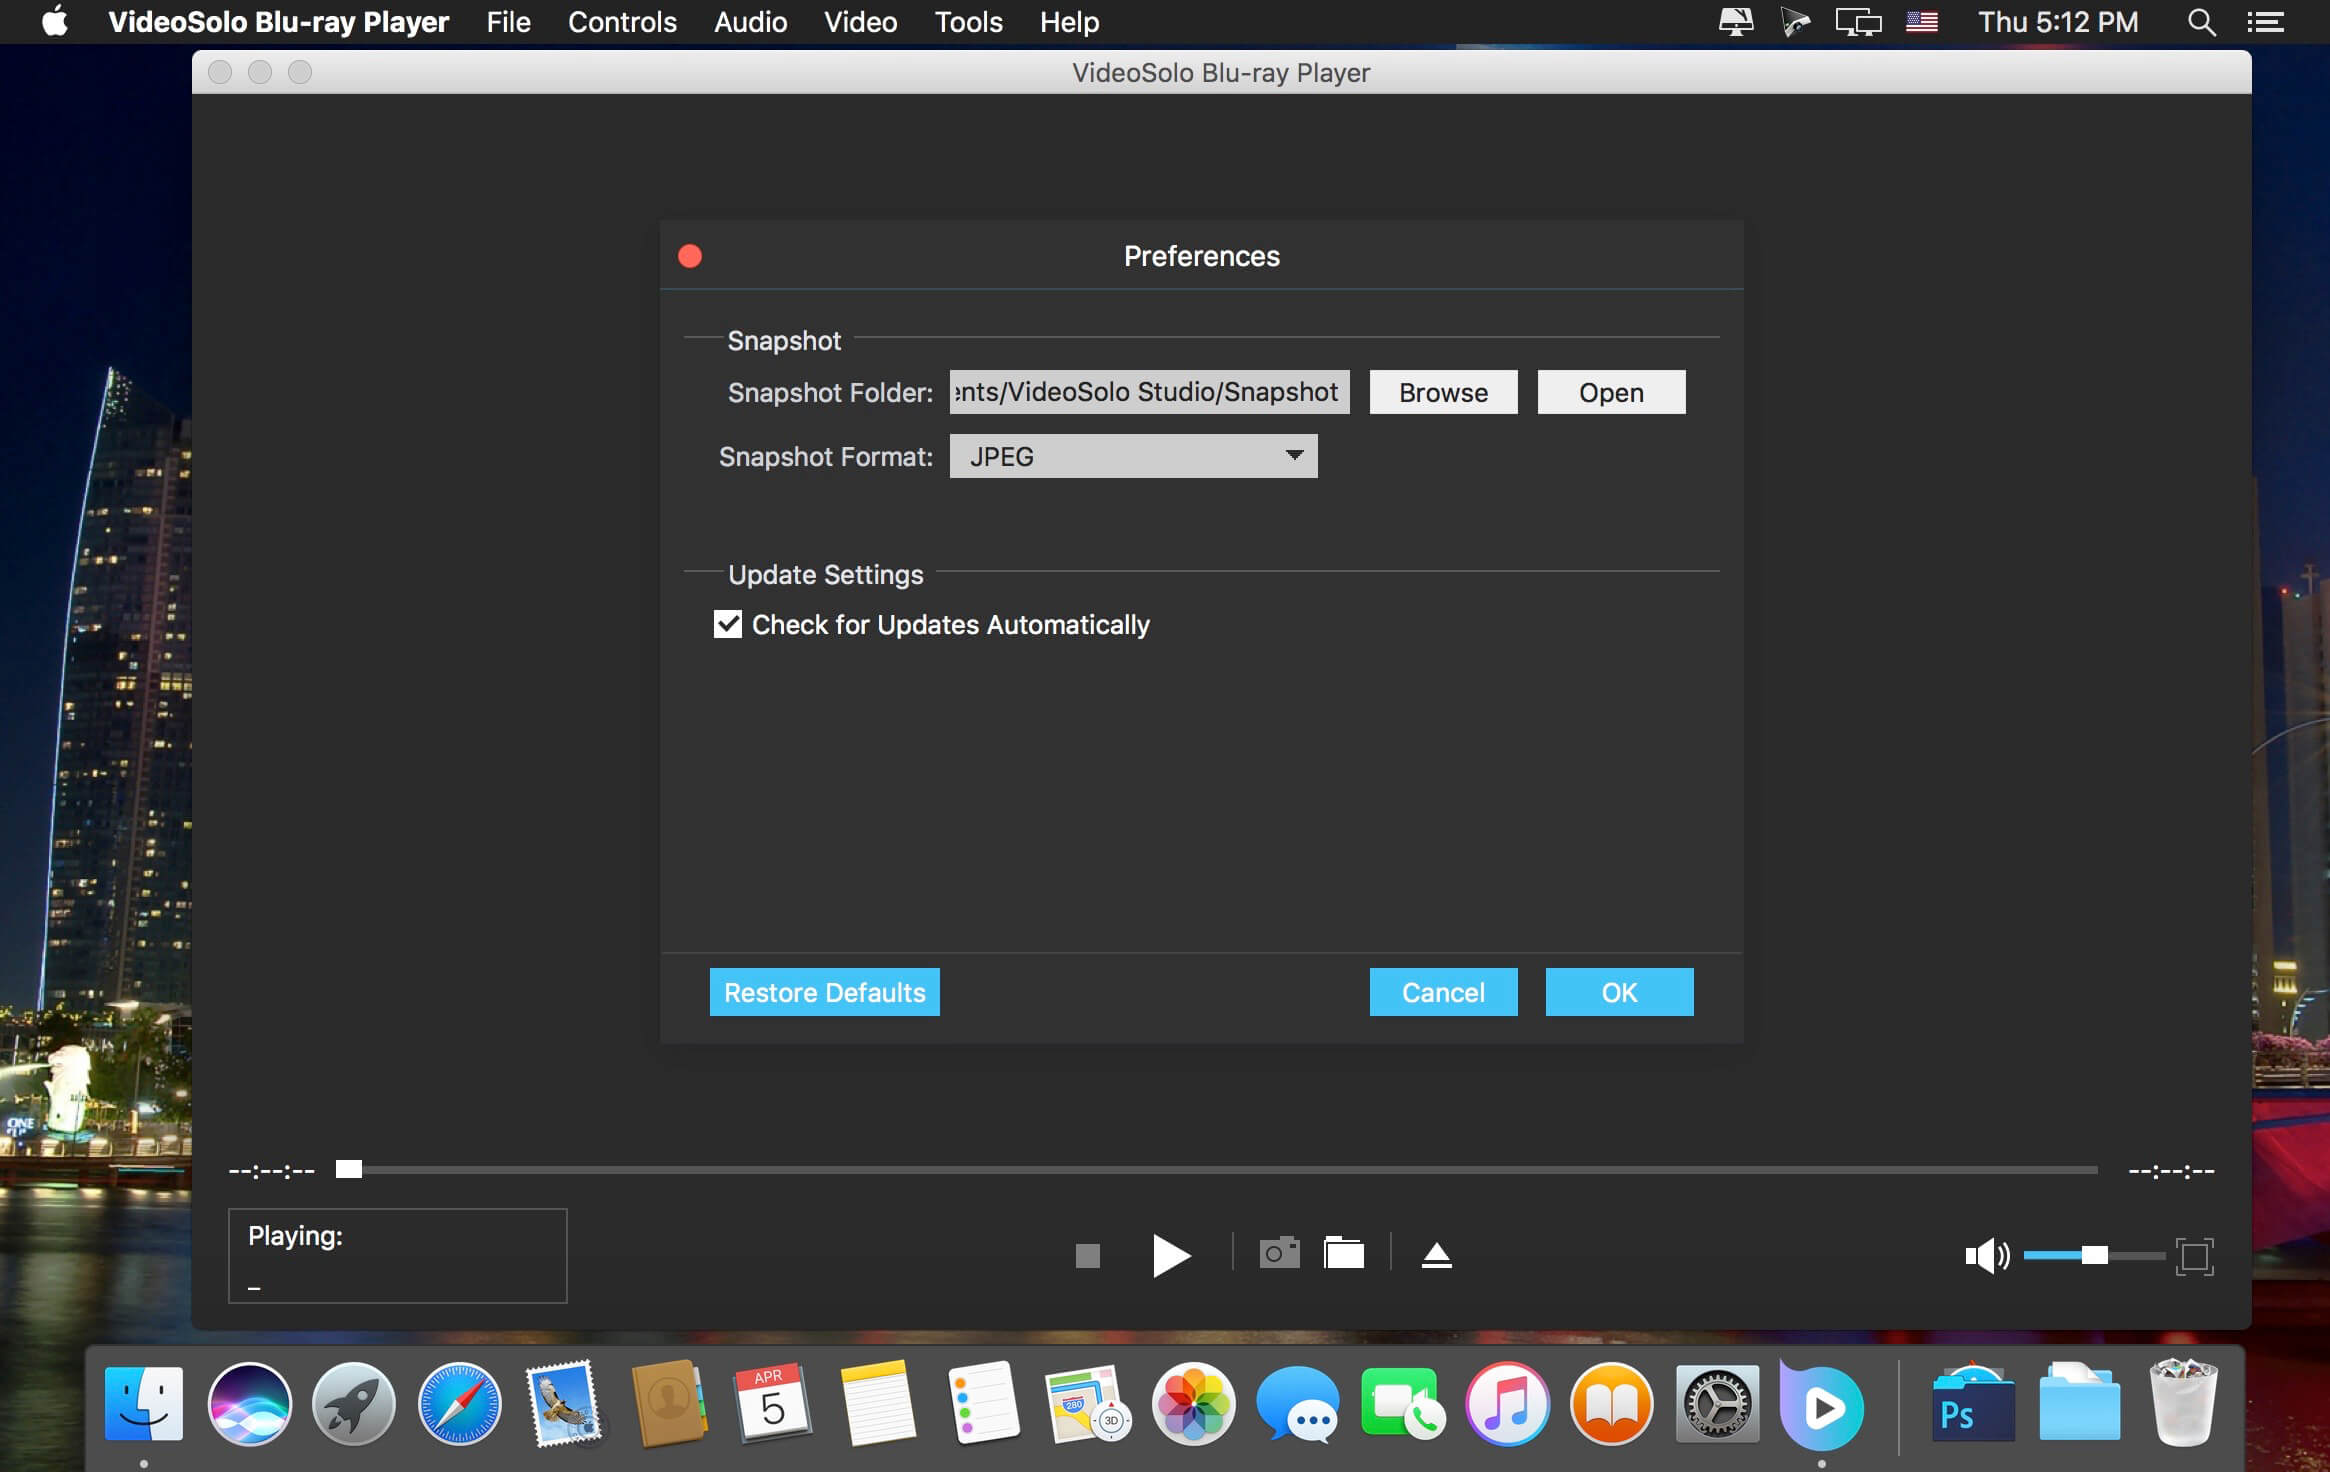Uncheck Check for Updates Automatically
The height and width of the screenshot is (1472, 2330).
(x=728, y=624)
